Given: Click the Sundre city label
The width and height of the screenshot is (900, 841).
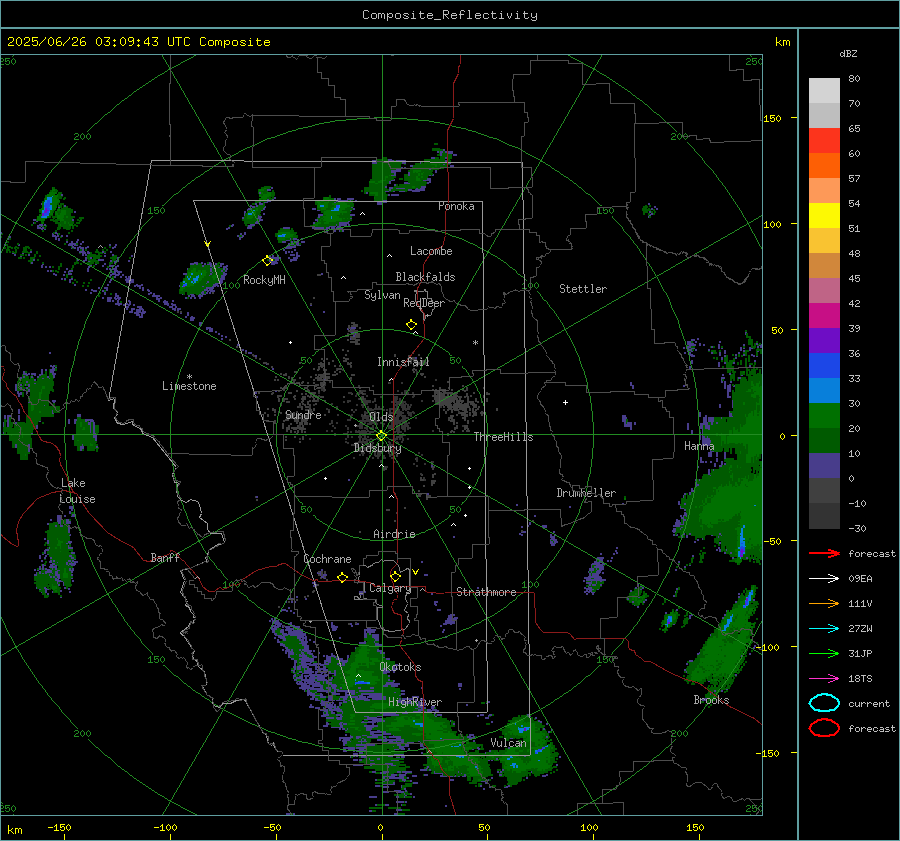Looking at the screenshot, I should [x=303, y=414].
